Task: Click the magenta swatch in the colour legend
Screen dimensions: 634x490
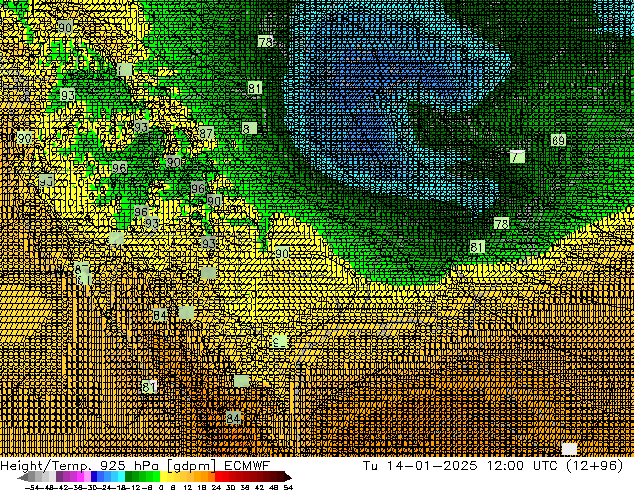Action: [x=80, y=476]
